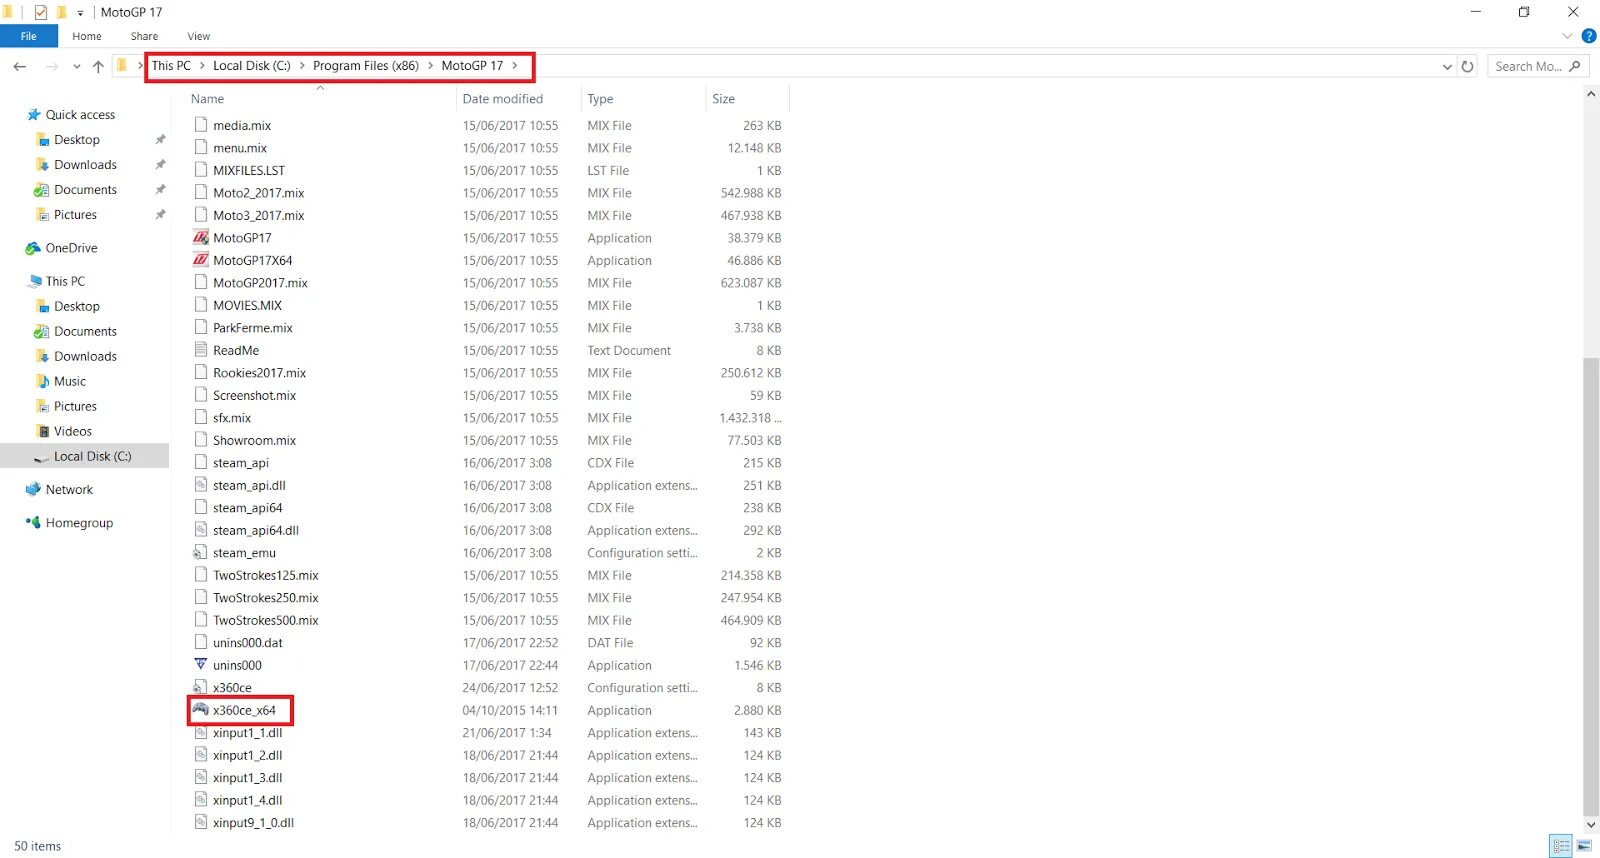Open Network in the navigation pane
The height and width of the screenshot is (858, 1600).
tap(69, 490)
